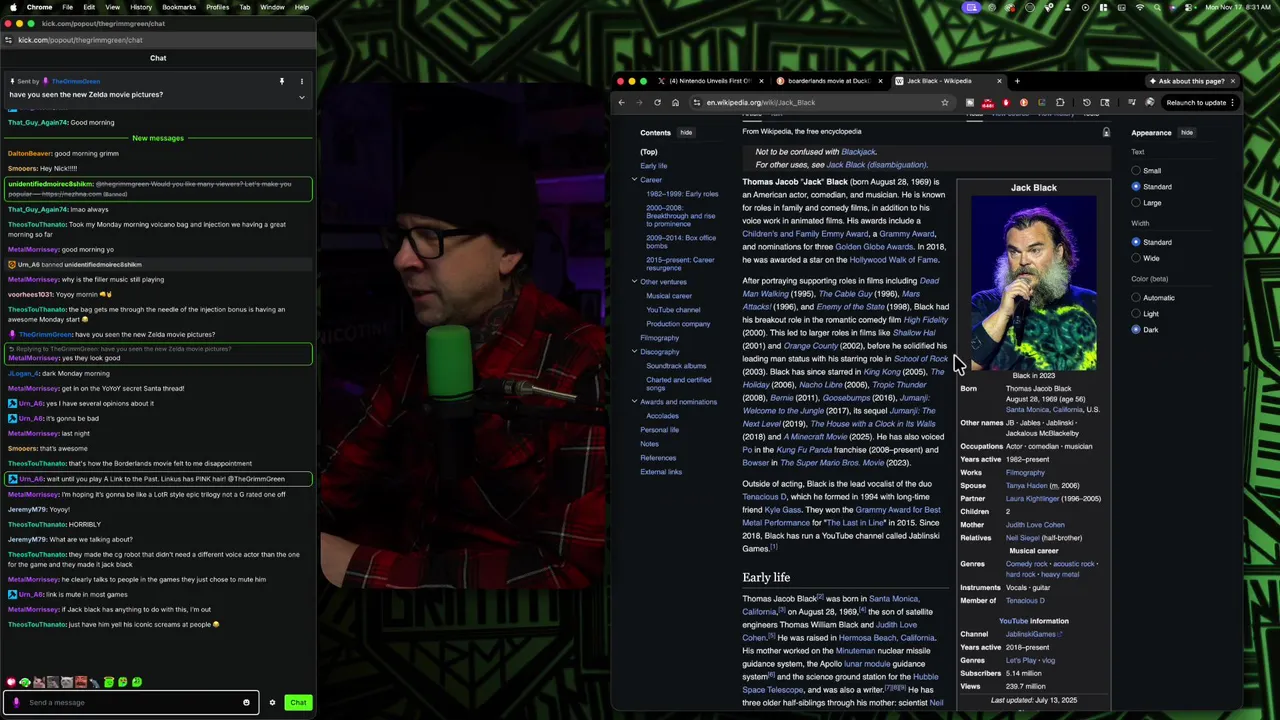The image size is (1280, 720).
Task: Click the page protection padlock icon
Action: pos(1106,132)
